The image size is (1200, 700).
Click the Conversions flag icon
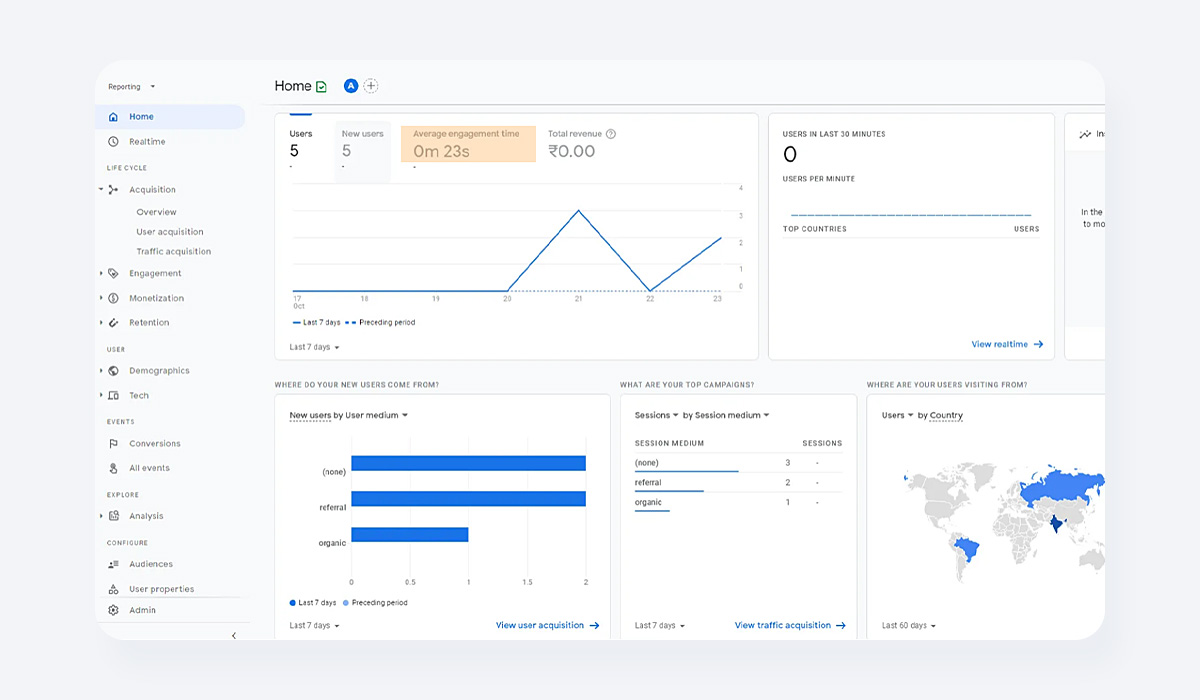point(113,444)
